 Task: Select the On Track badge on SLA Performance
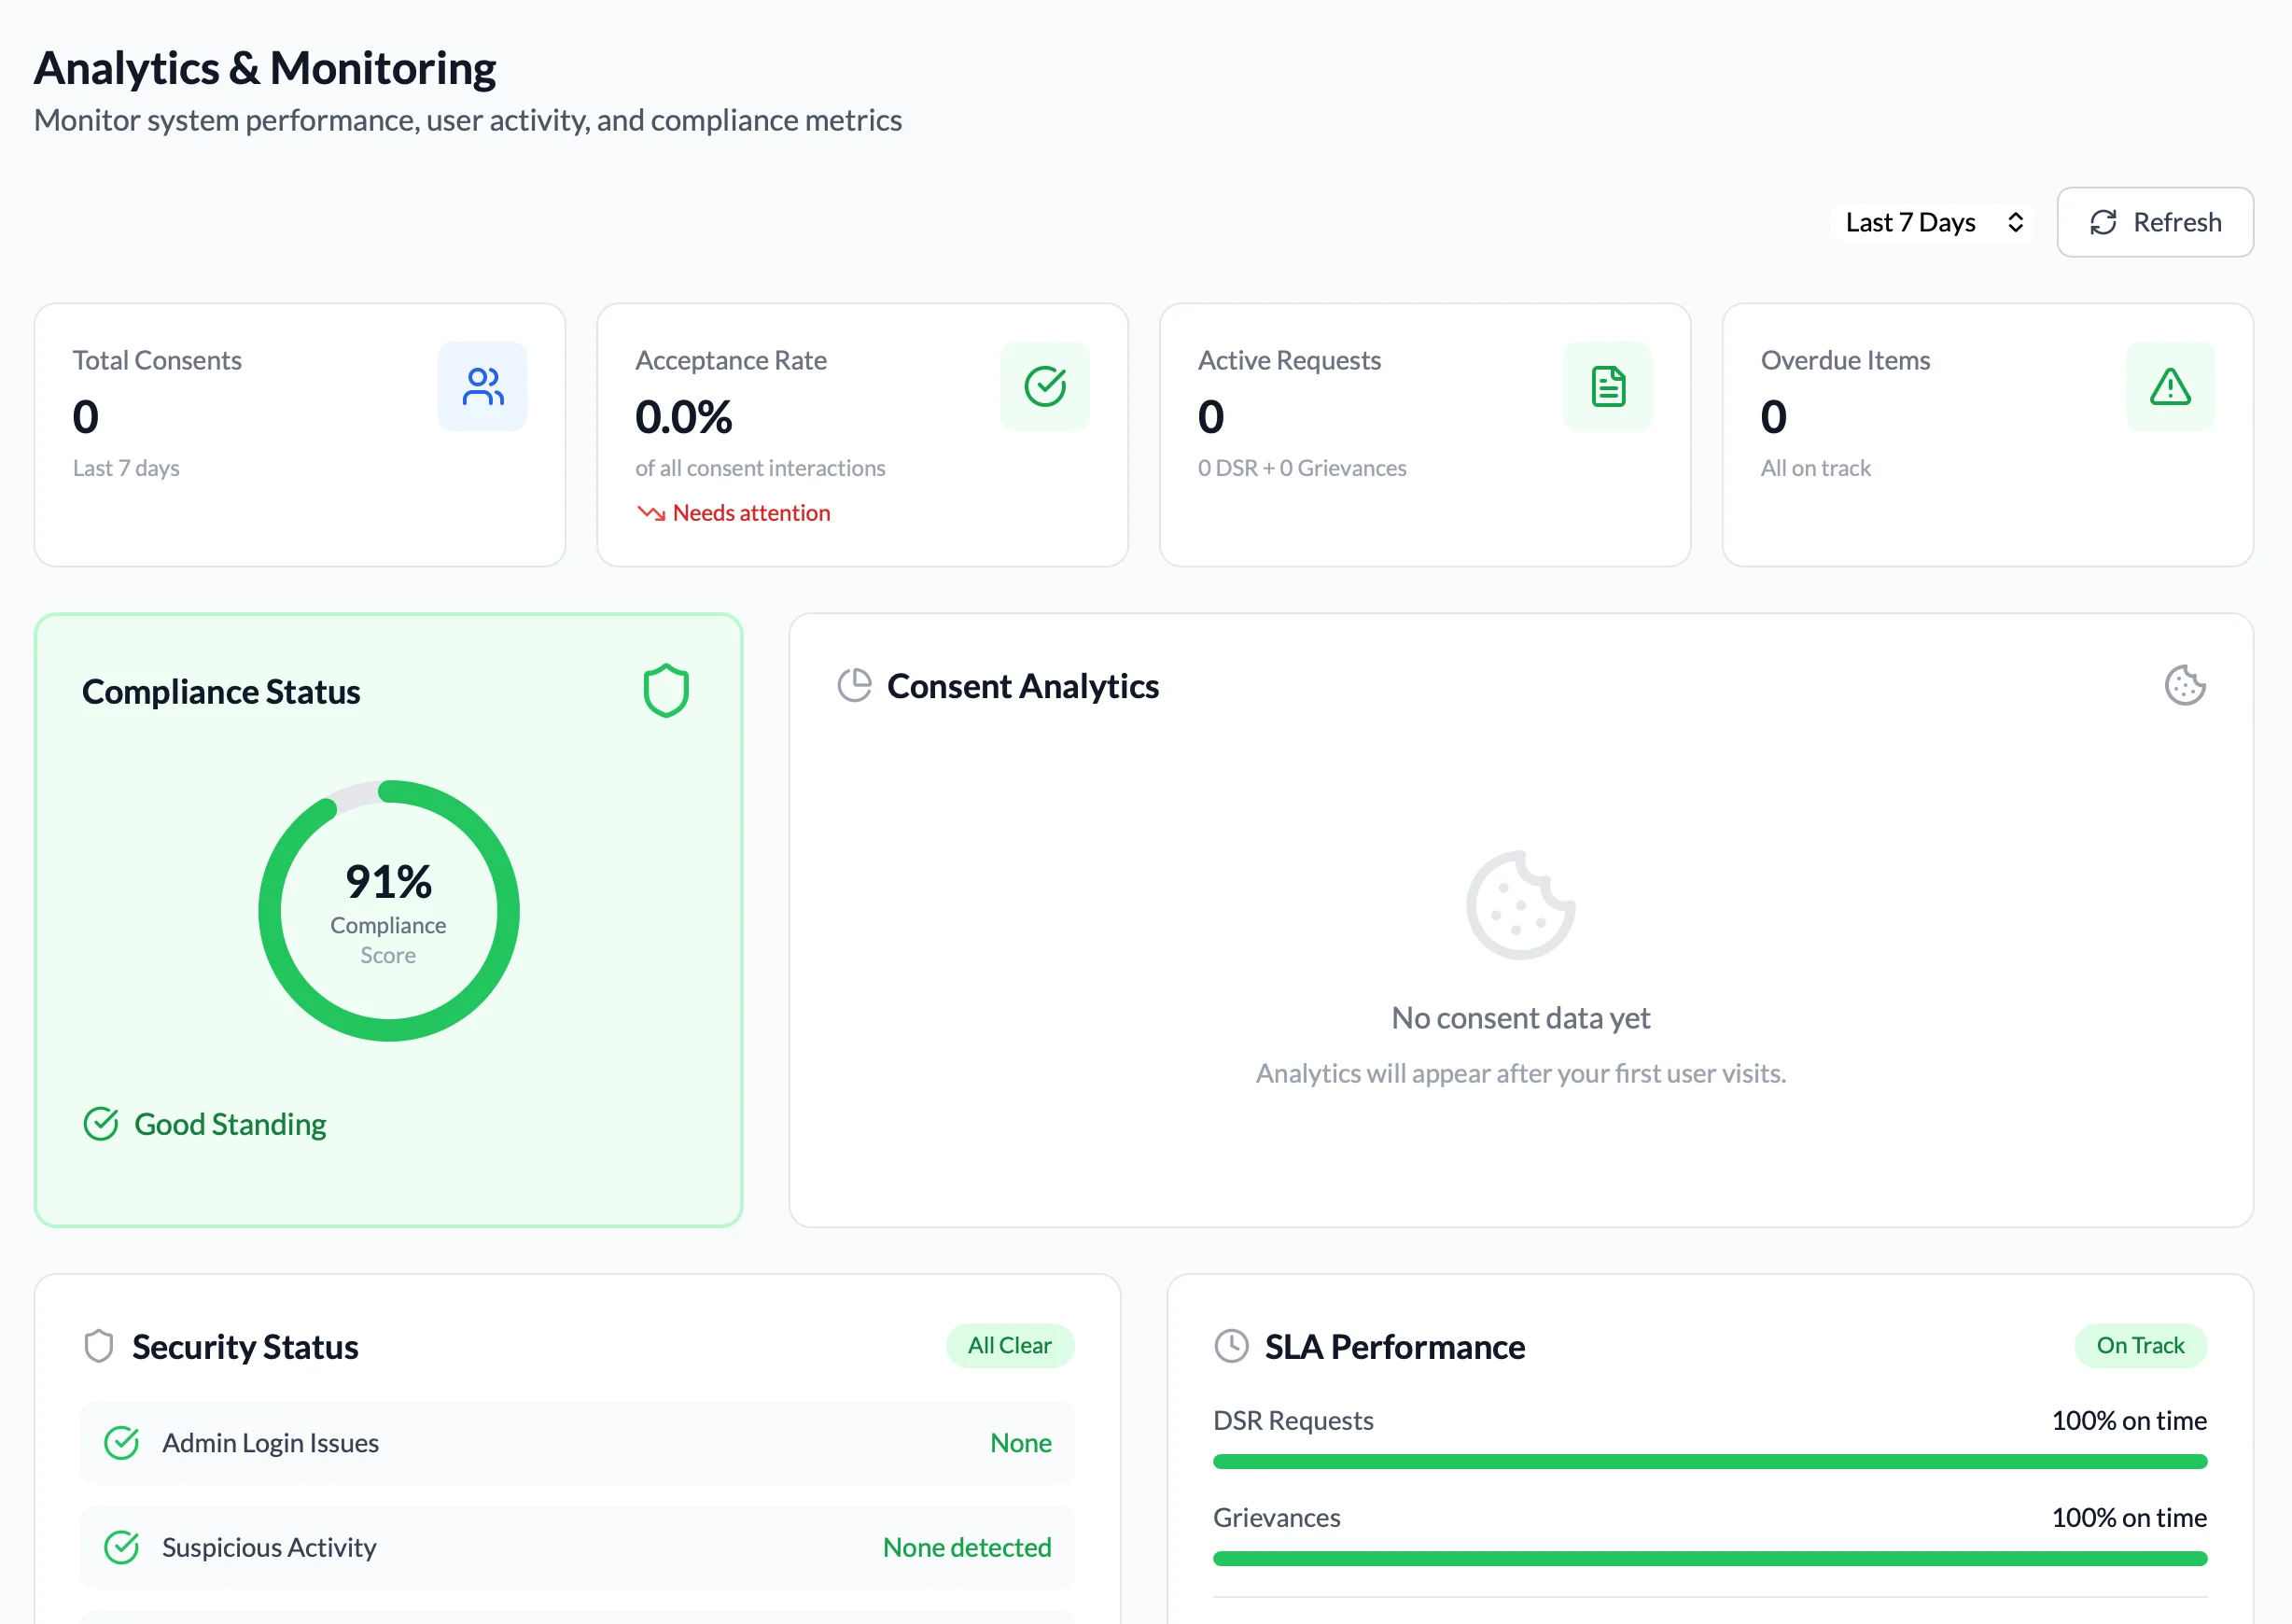(x=2140, y=1345)
